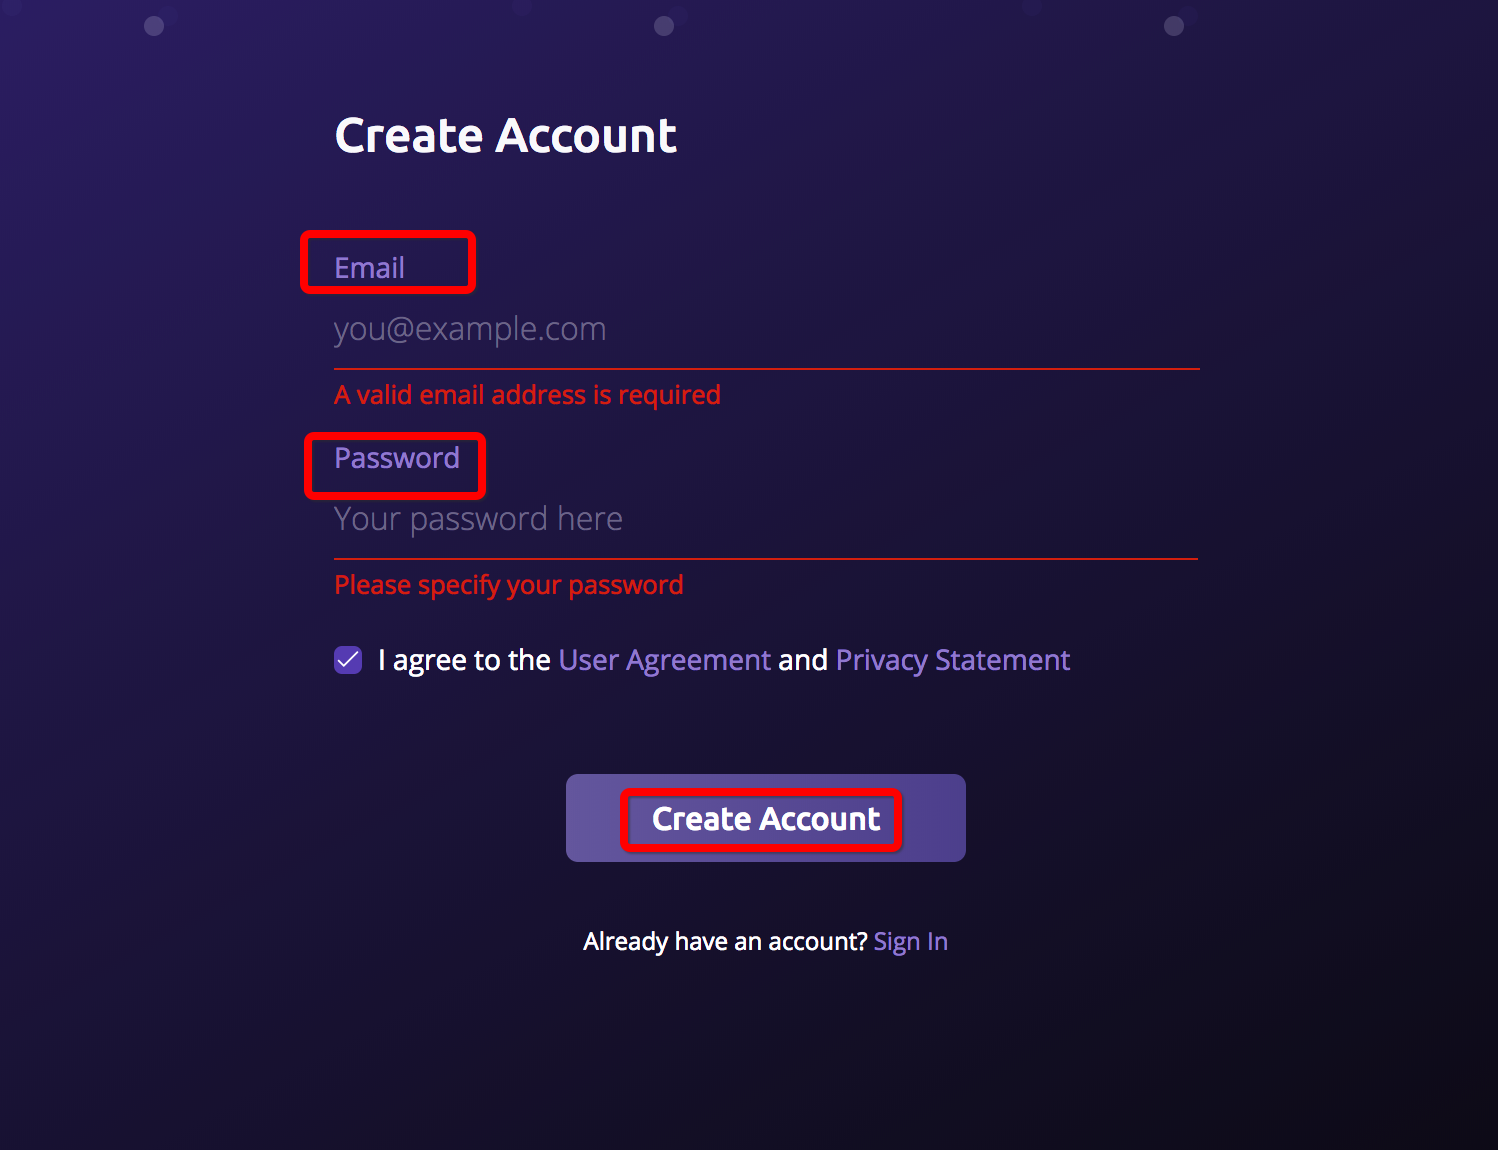The image size is (1498, 1150).
Task: Click the word 'and' between agreement links
Action: (x=803, y=660)
